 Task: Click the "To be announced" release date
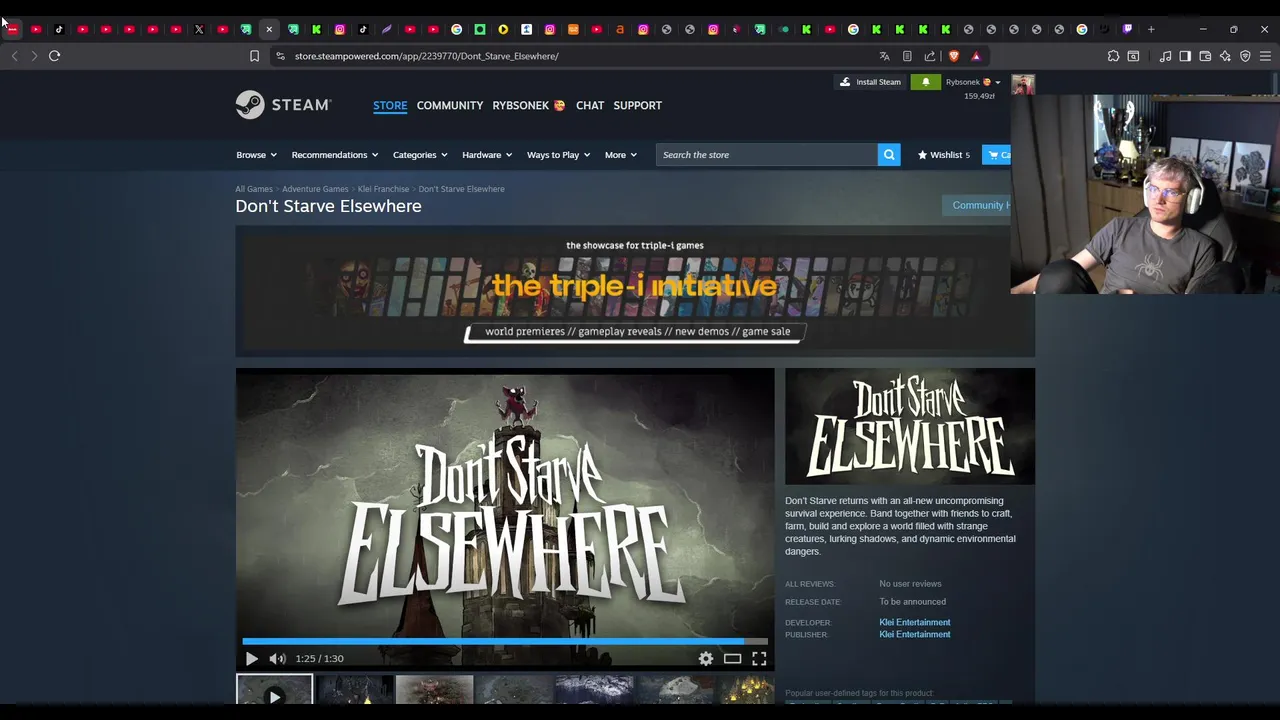tap(912, 602)
